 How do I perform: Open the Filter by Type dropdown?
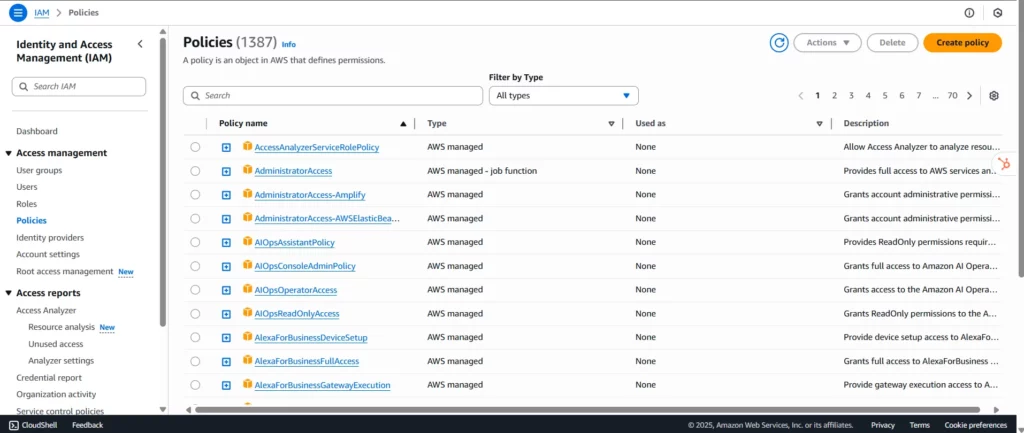[563, 96]
